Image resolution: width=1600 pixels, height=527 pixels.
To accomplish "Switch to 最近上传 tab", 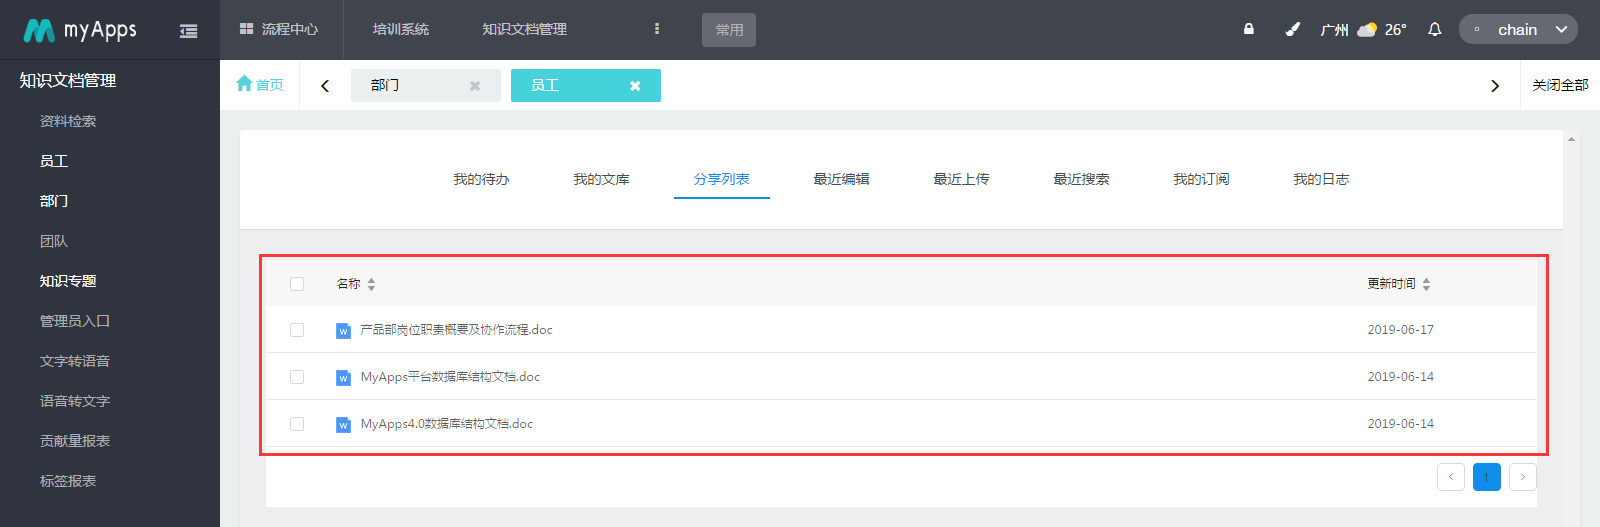I will tap(961, 179).
